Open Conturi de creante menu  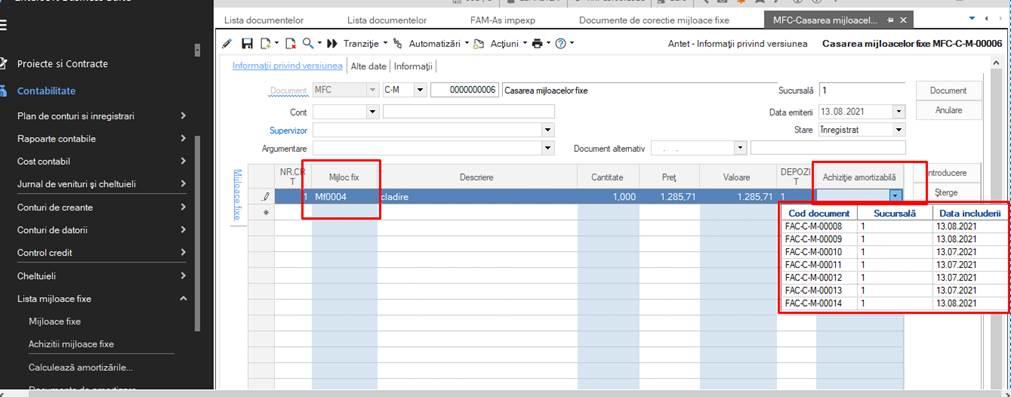(55, 208)
